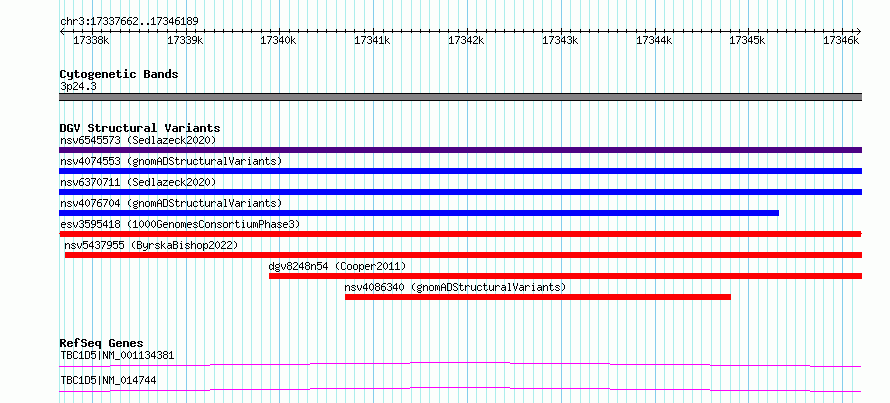Click the esv3595418 1000Genomes red bar
The image size is (890, 403).
pyautogui.click(x=460, y=234)
